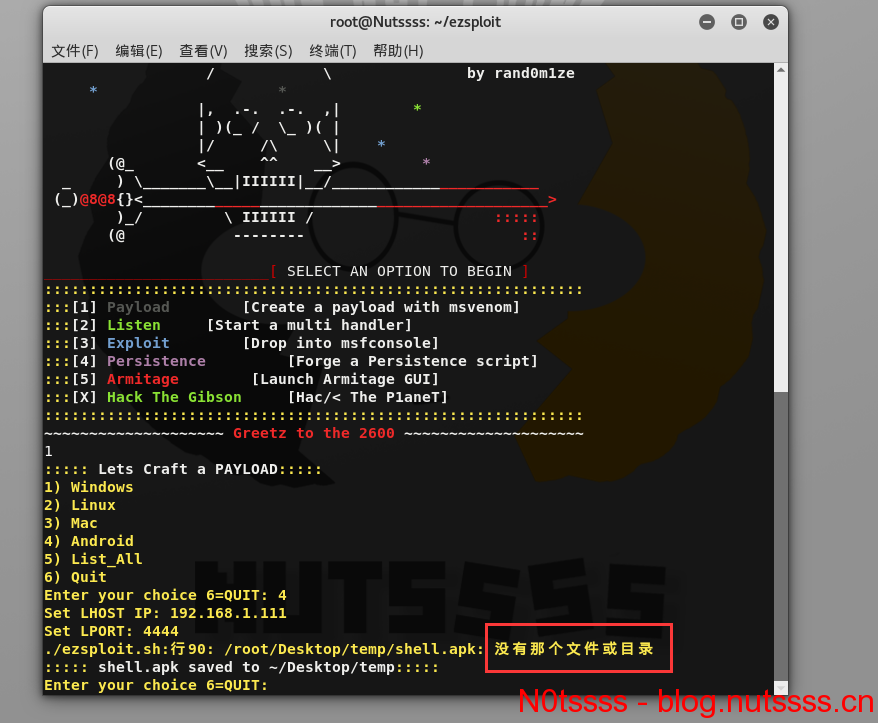Click the '1) Windows' line
This screenshot has width=878, height=723.
[89, 487]
